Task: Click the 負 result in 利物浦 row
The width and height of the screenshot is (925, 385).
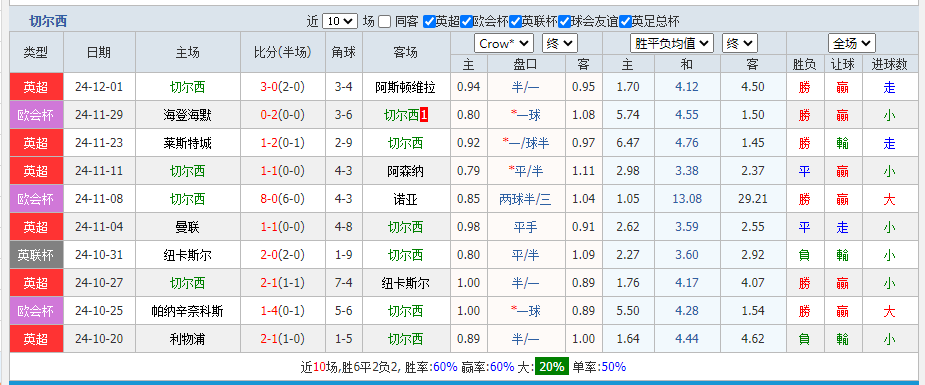Action: tap(804, 339)
